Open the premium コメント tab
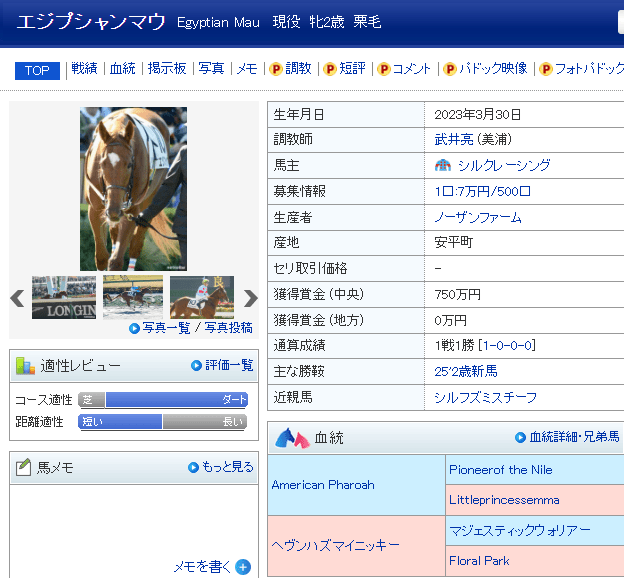The width and height of the screenshot is (624, 578). (411, 68)
